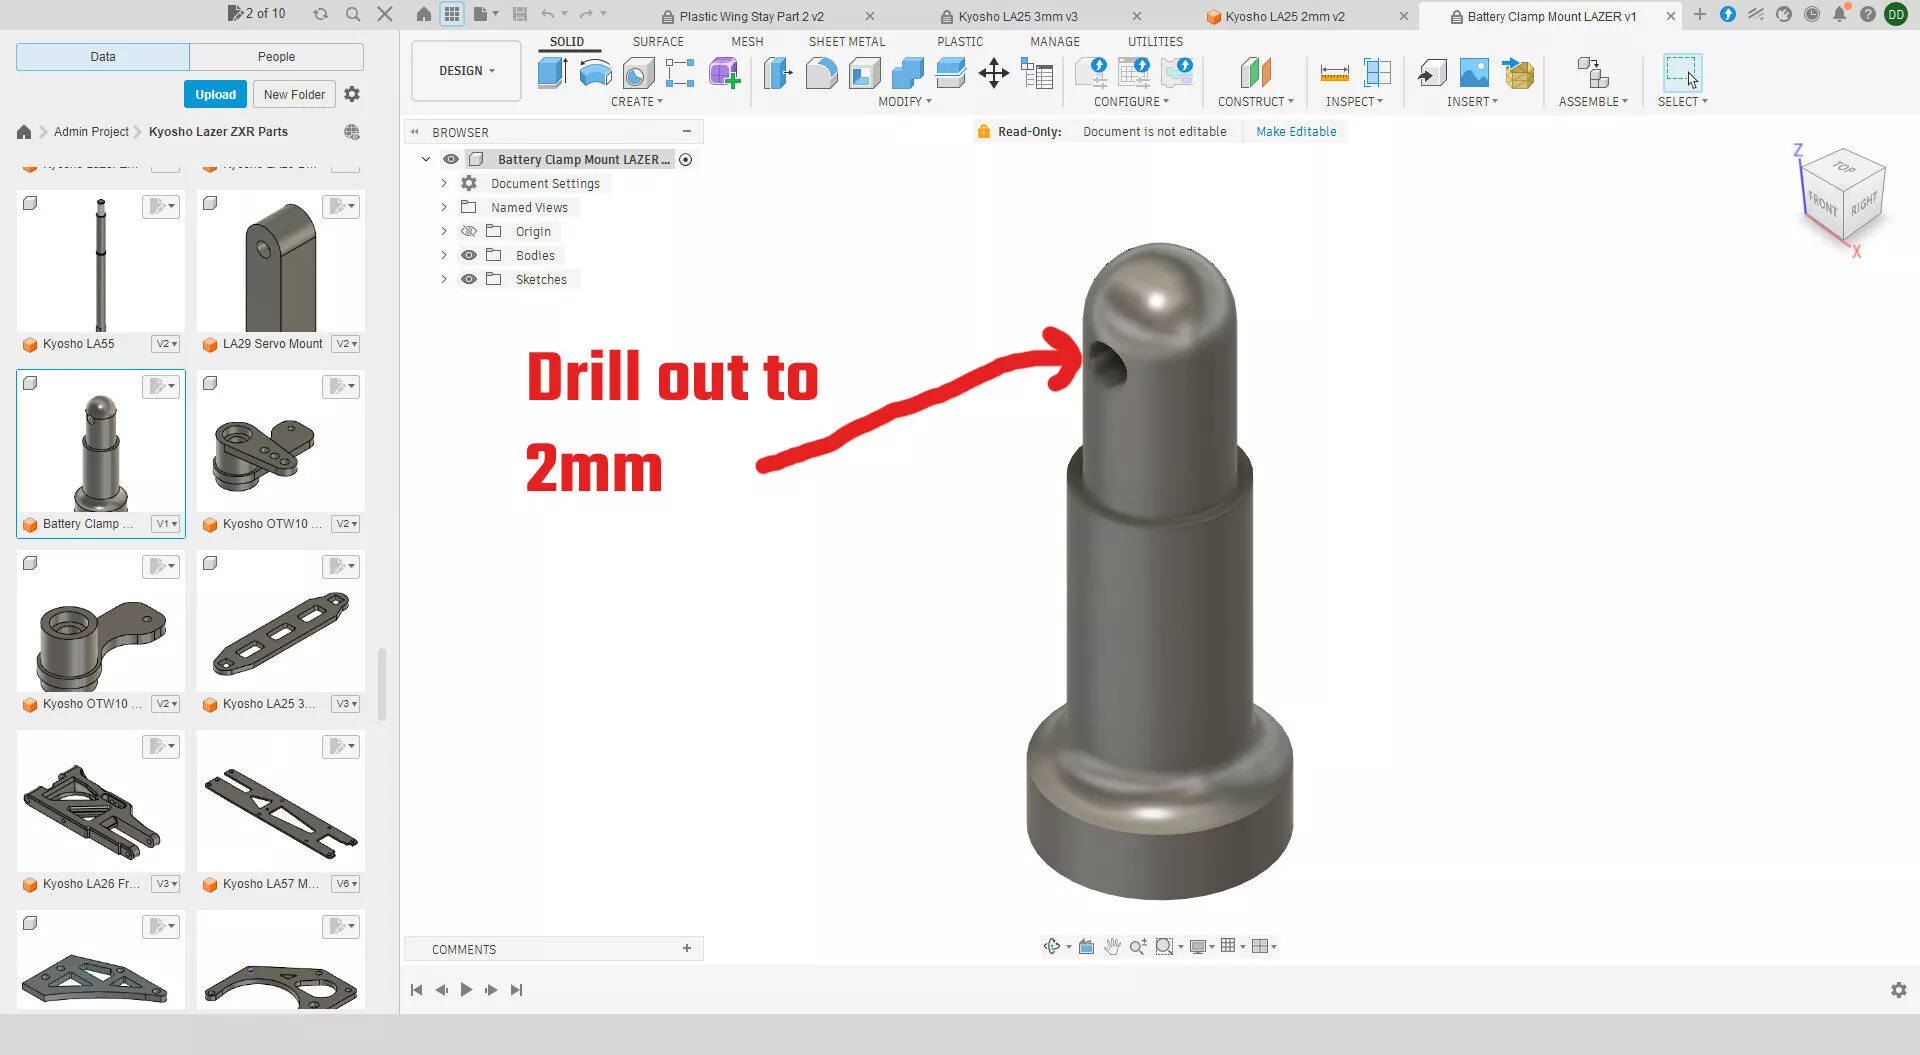The width and height of the screenshot is (1920, 1055).
Task: Collapse the Battery Clamp Mount root node
Action: tap(426, 159)
